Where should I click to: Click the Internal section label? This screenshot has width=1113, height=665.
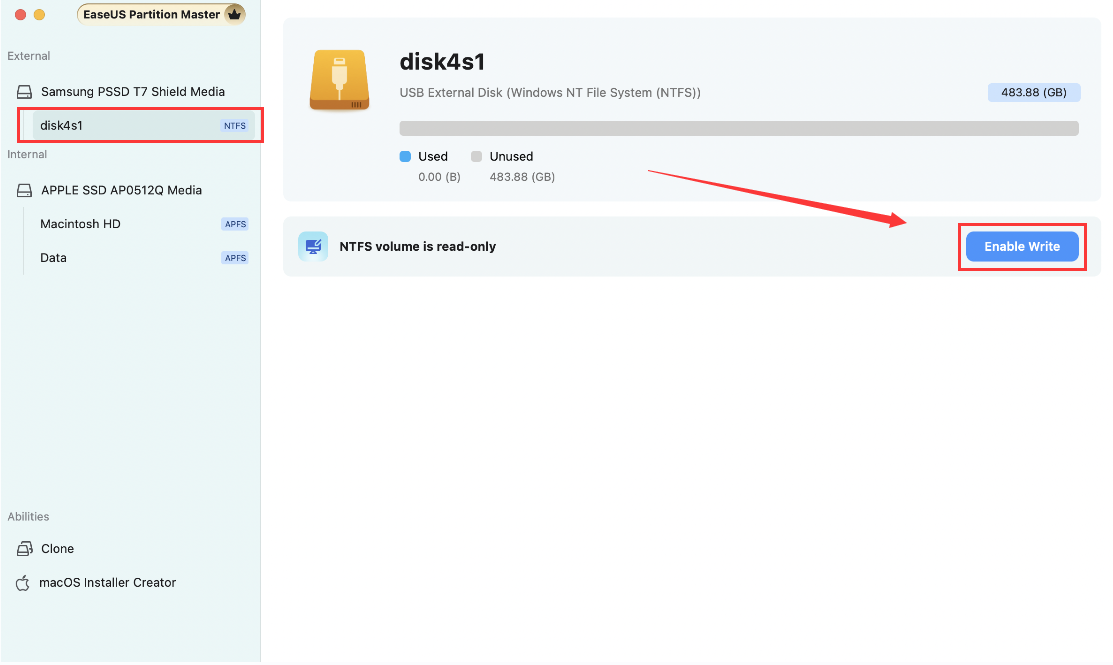coord(27,154)
